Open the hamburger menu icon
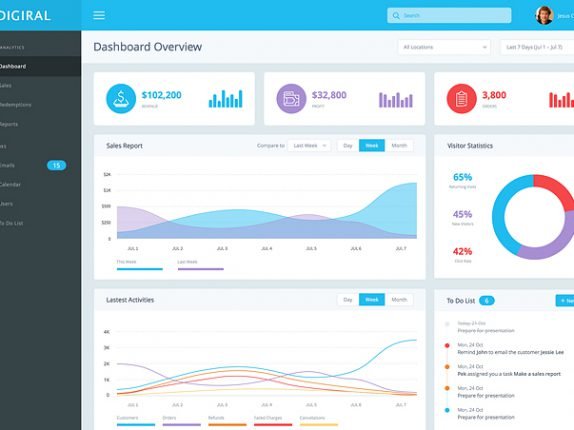 coord(99,15)
